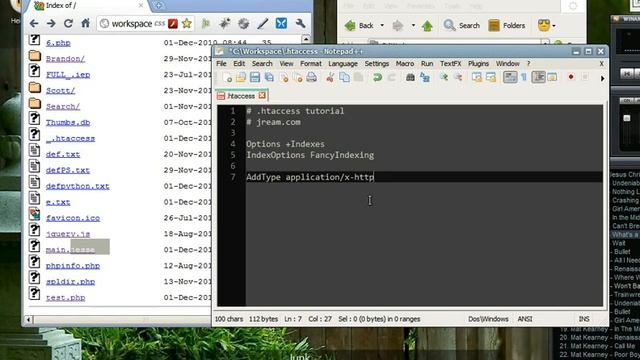Click the red Flash extension icon in address bar
The width and height of the screenshot is (640, 360).
173,24
